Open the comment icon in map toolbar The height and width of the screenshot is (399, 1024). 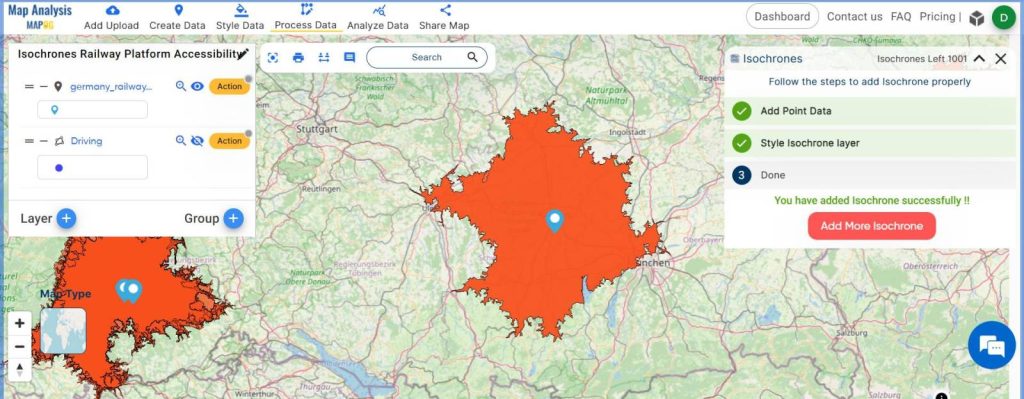pos(349,57)
